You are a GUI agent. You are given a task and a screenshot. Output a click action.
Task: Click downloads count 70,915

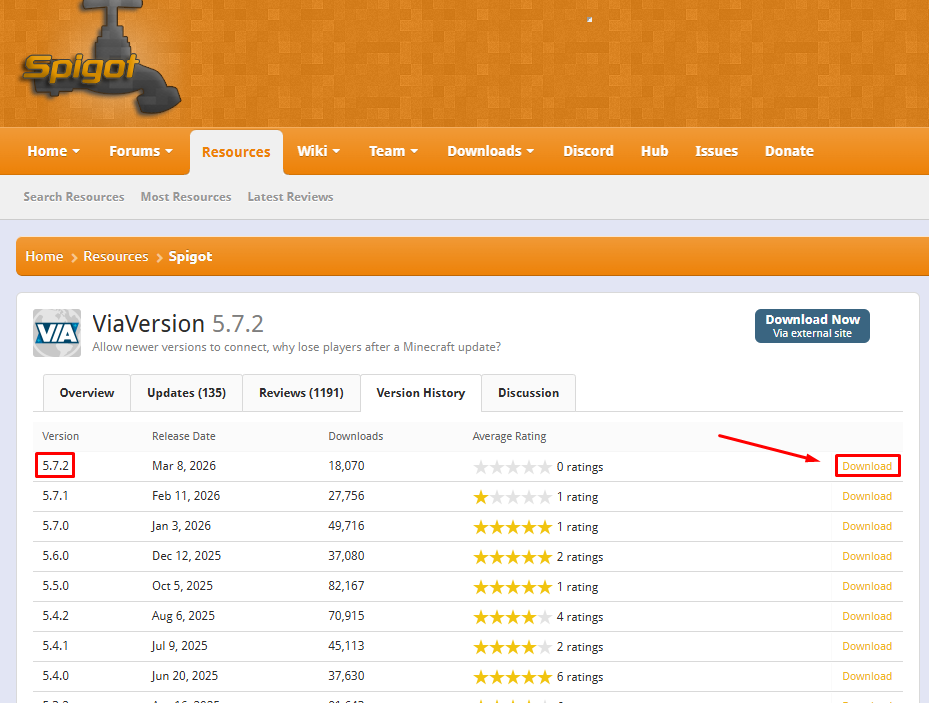click(x=347, y=616)
